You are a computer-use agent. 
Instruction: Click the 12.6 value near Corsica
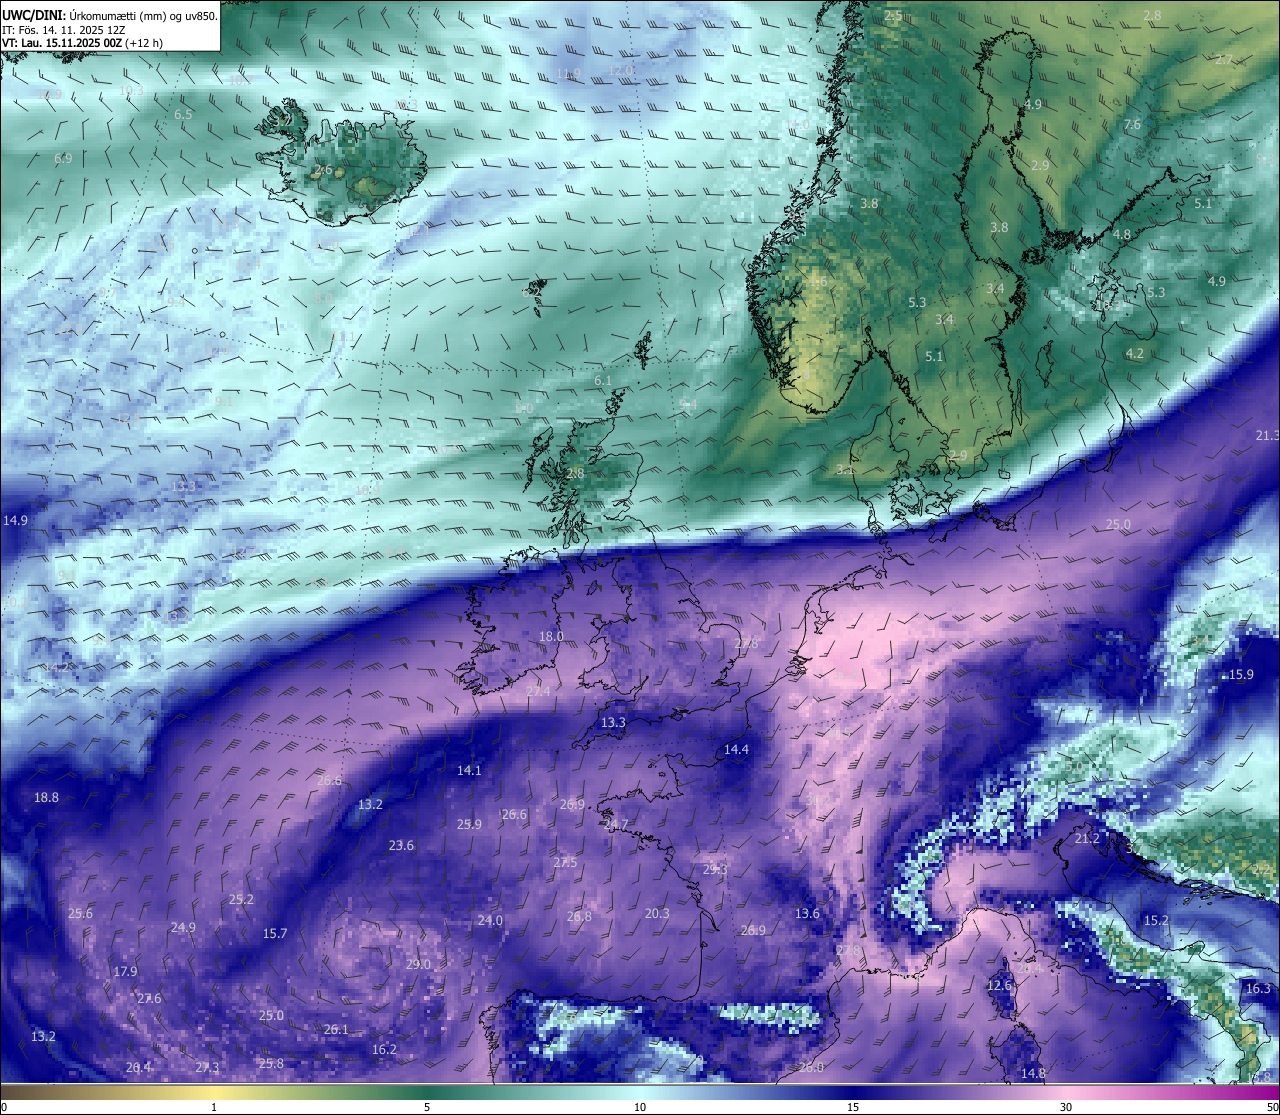(999, 986)
